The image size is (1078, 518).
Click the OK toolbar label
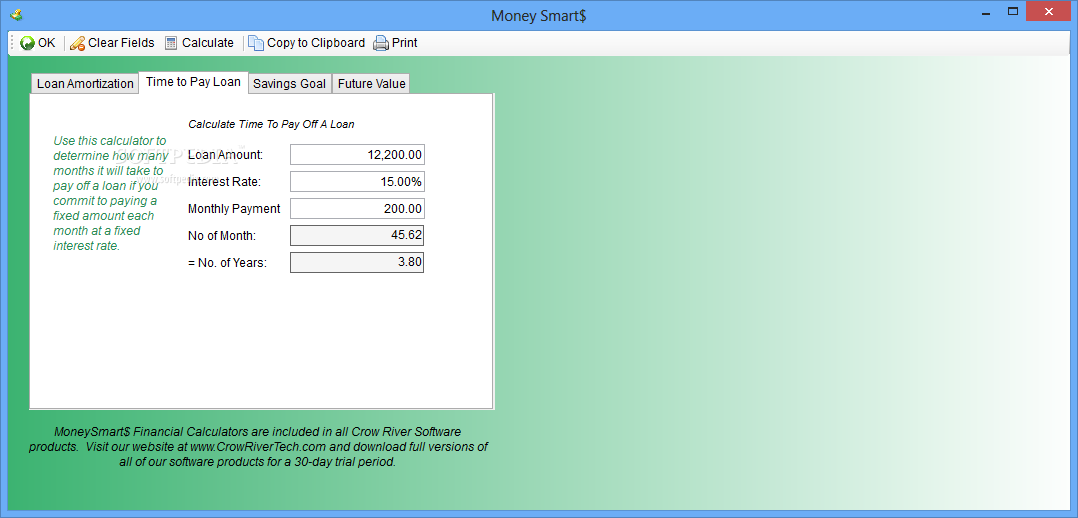click(x=47, y=43)
